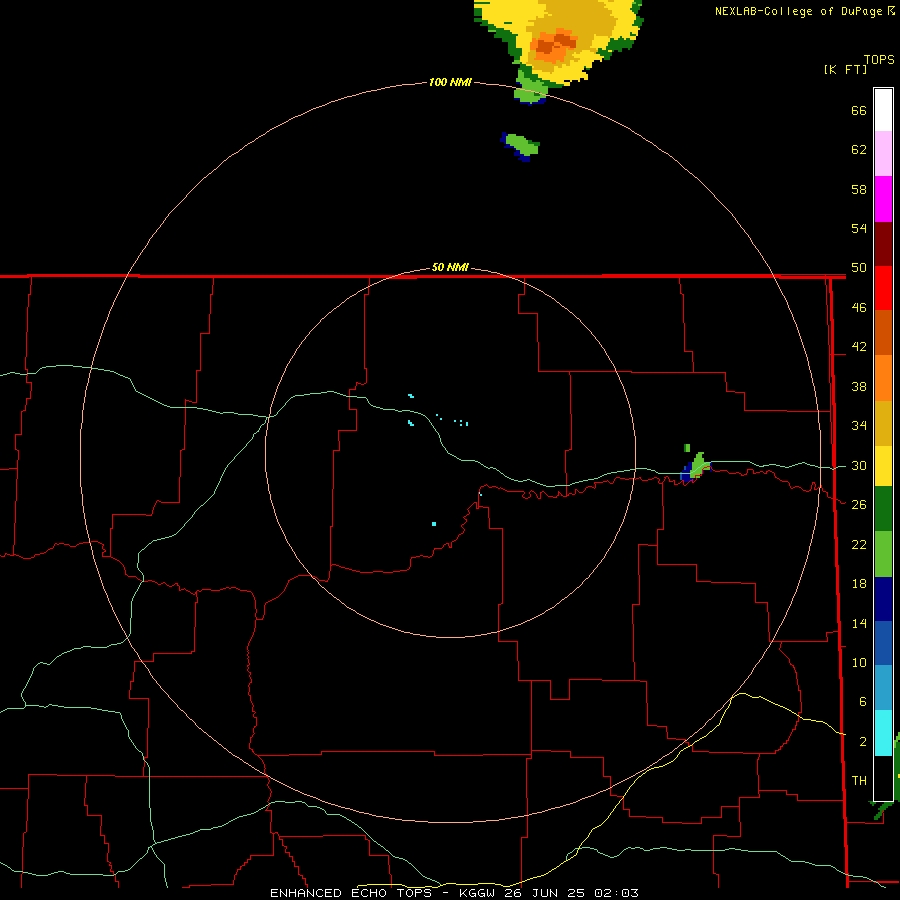Viewport: 900px width, 900px height.
Task: Select the light blue legend swatch
Action: (883, 688)
